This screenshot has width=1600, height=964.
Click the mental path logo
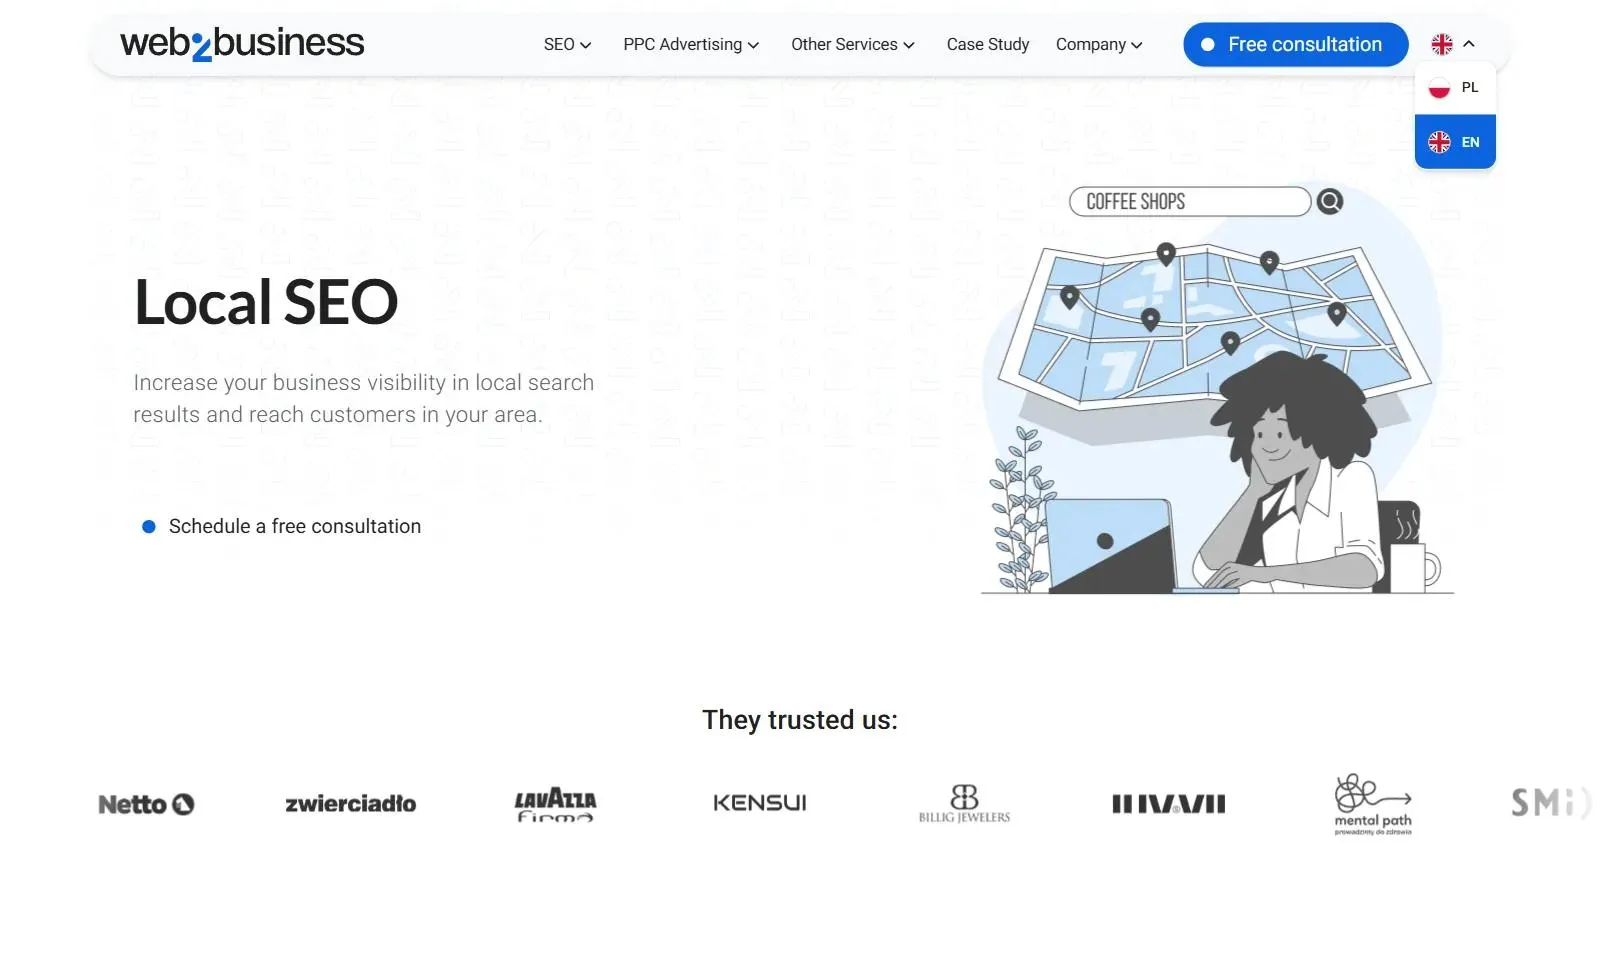(x=1373, y=804)
